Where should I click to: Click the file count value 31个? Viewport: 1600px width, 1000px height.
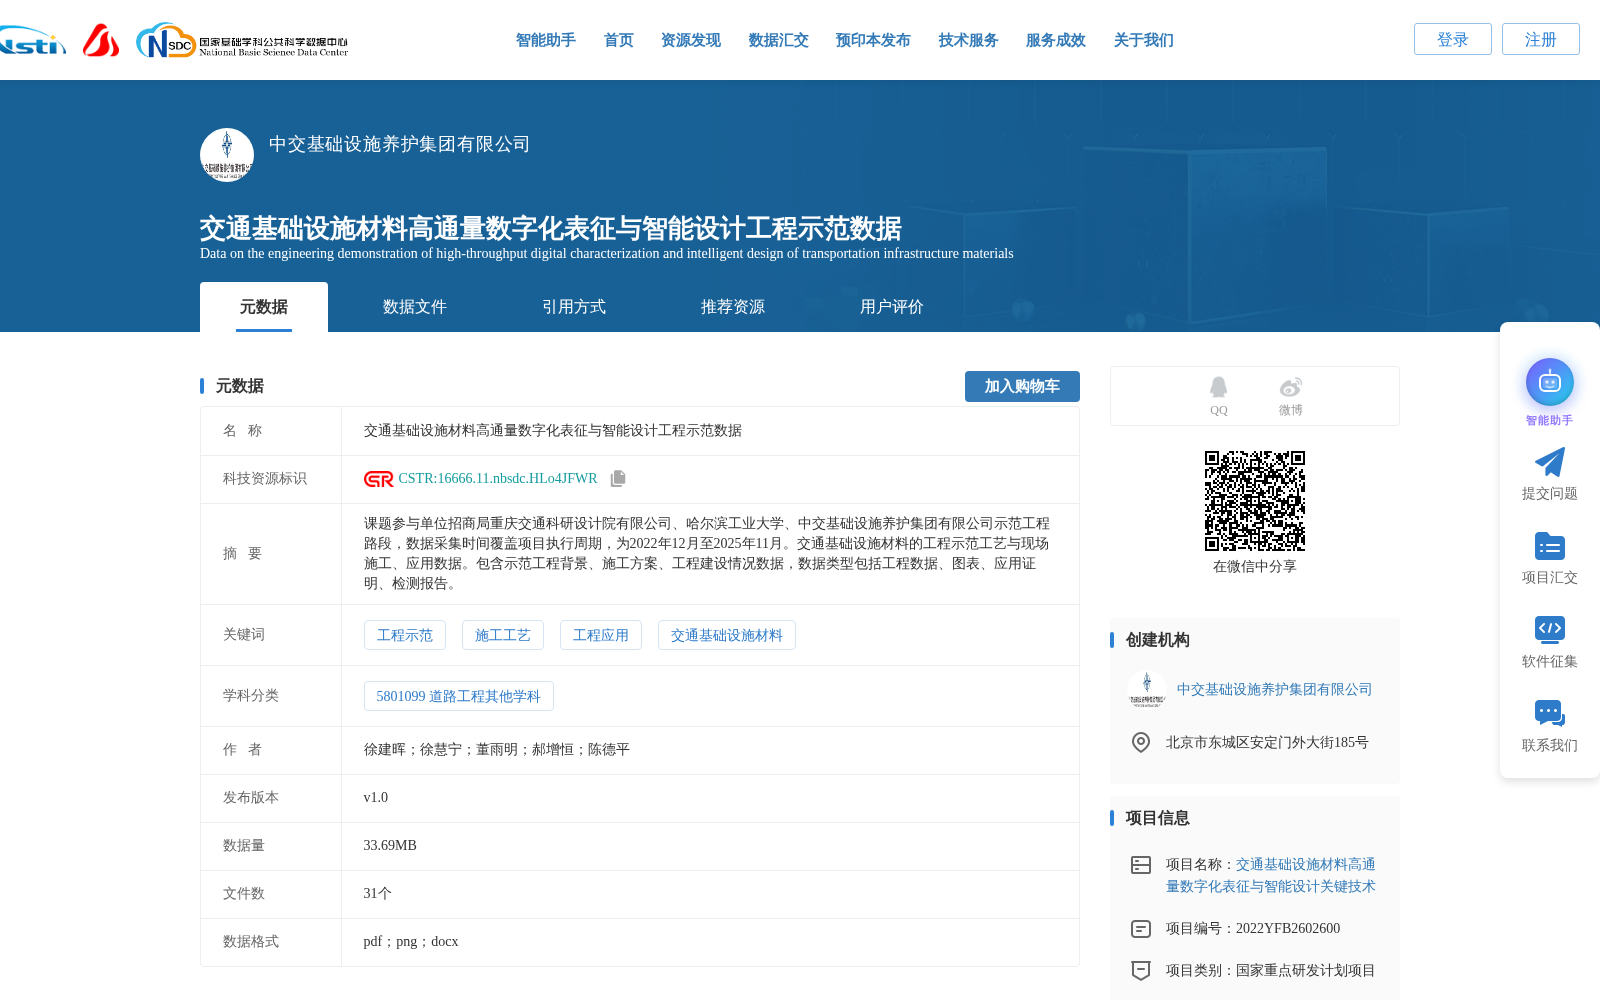pos(378,894)
